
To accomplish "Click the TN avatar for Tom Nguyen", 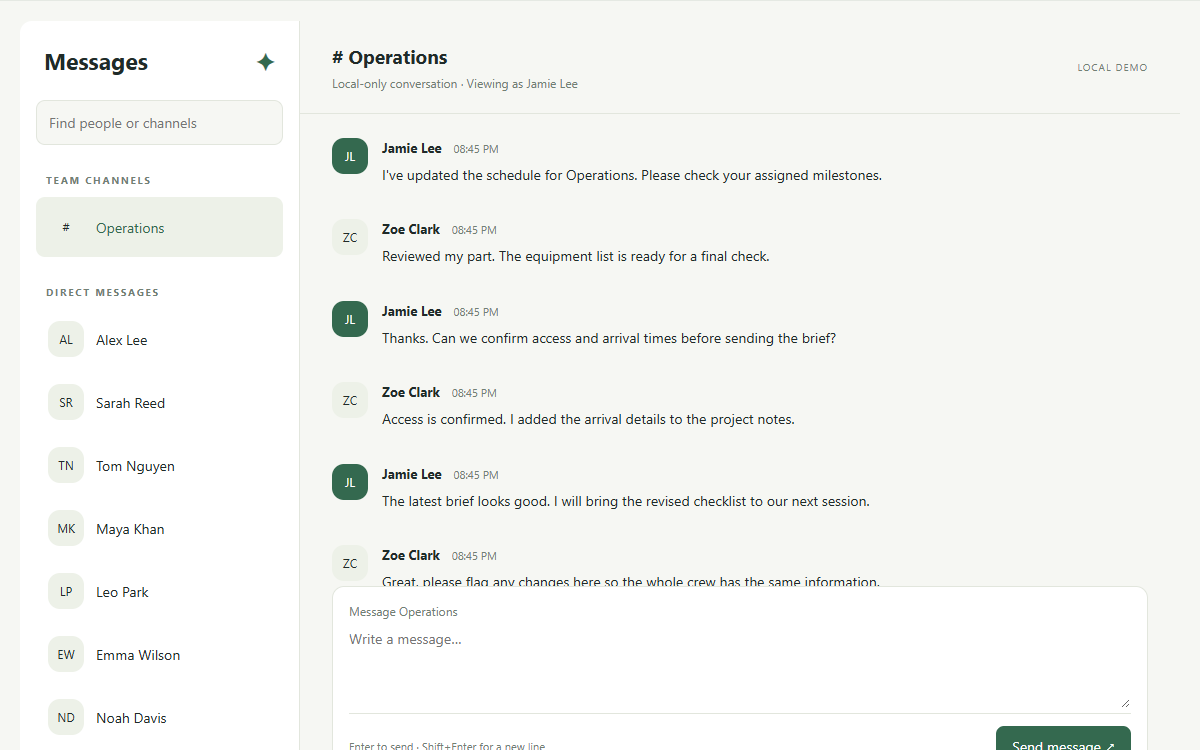I will tap(66, 465).
